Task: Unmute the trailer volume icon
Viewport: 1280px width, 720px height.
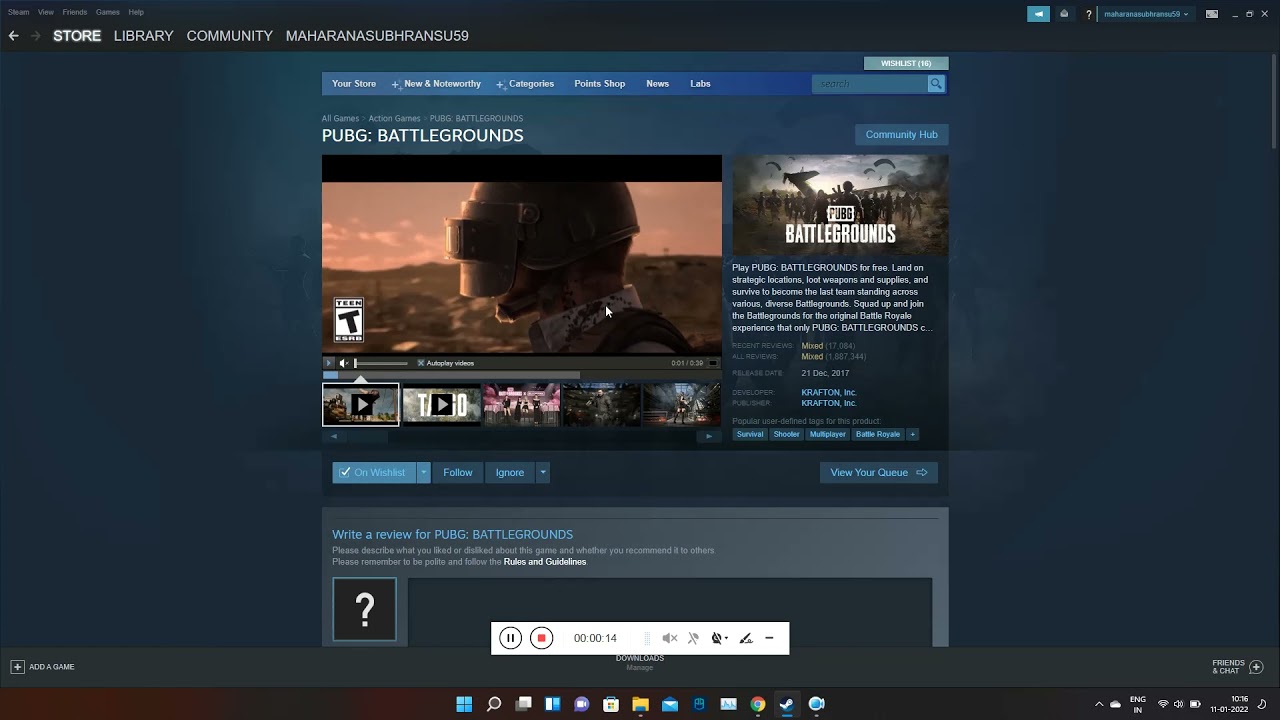Action: 344,363
